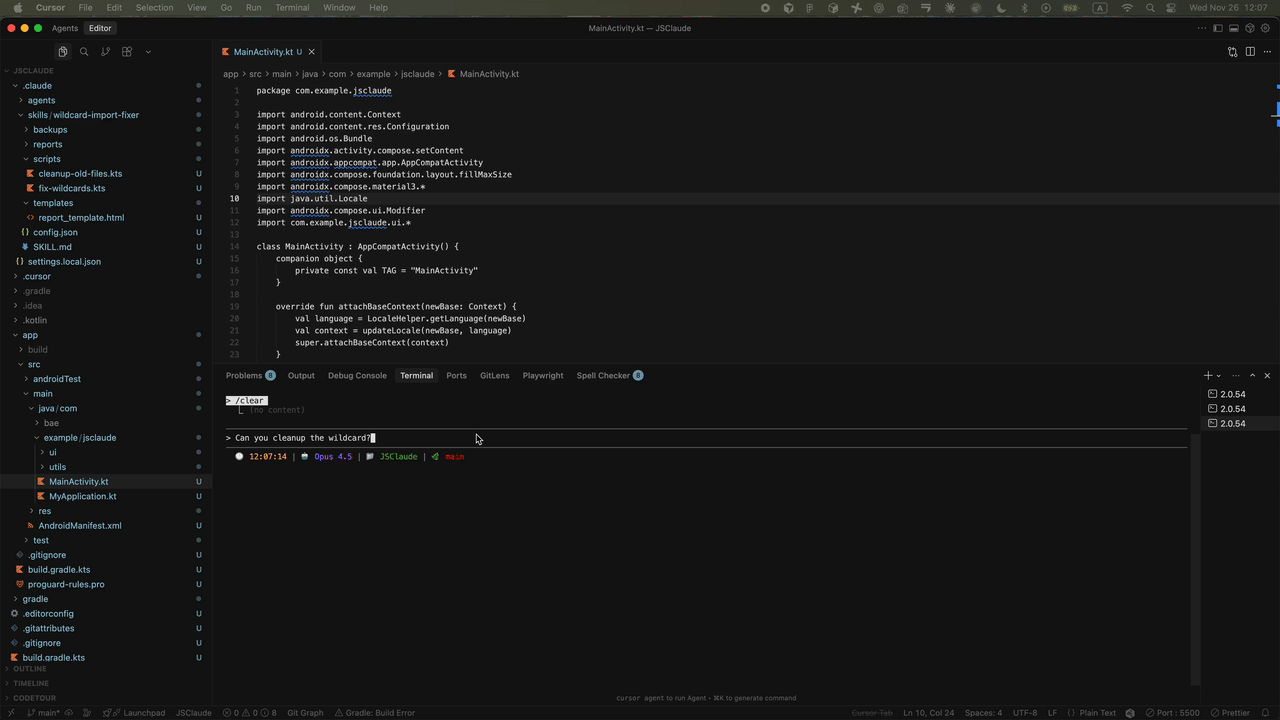Toggle primary sidebar visibility in title bar
The image size is (1280, 720).
click(1217, 28)
